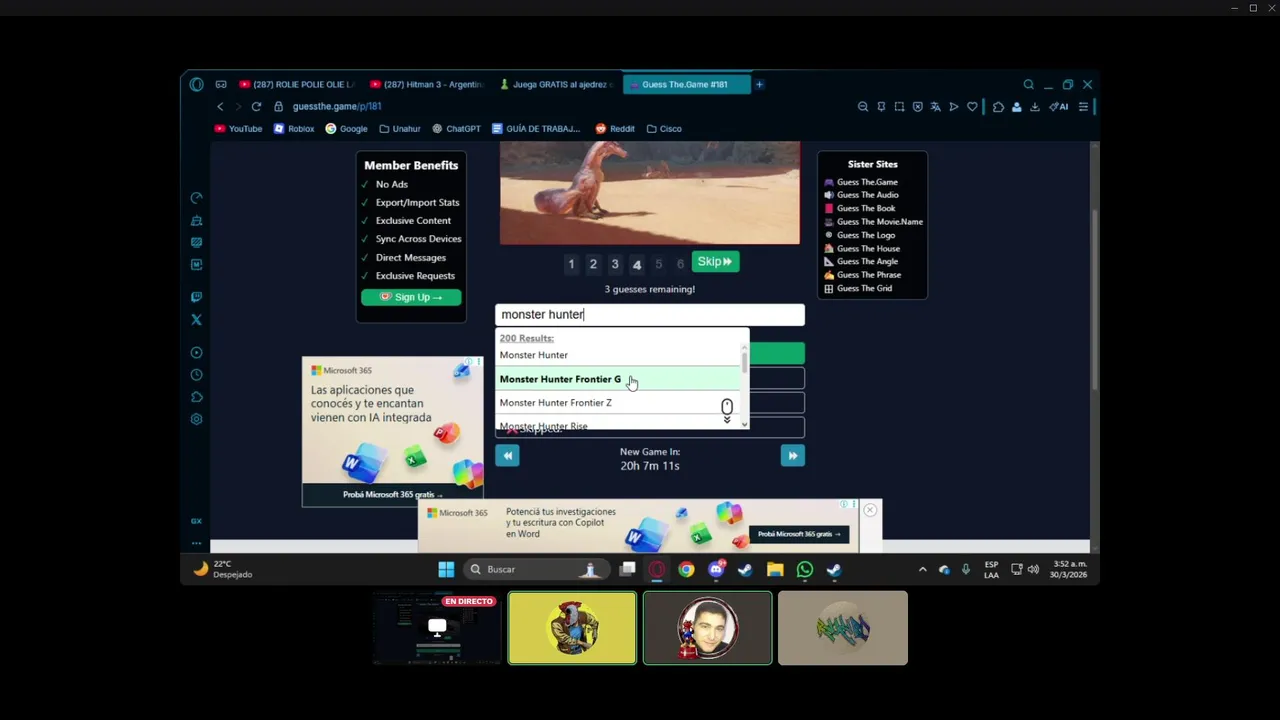Show screenshot number 3

pos(615,264)
